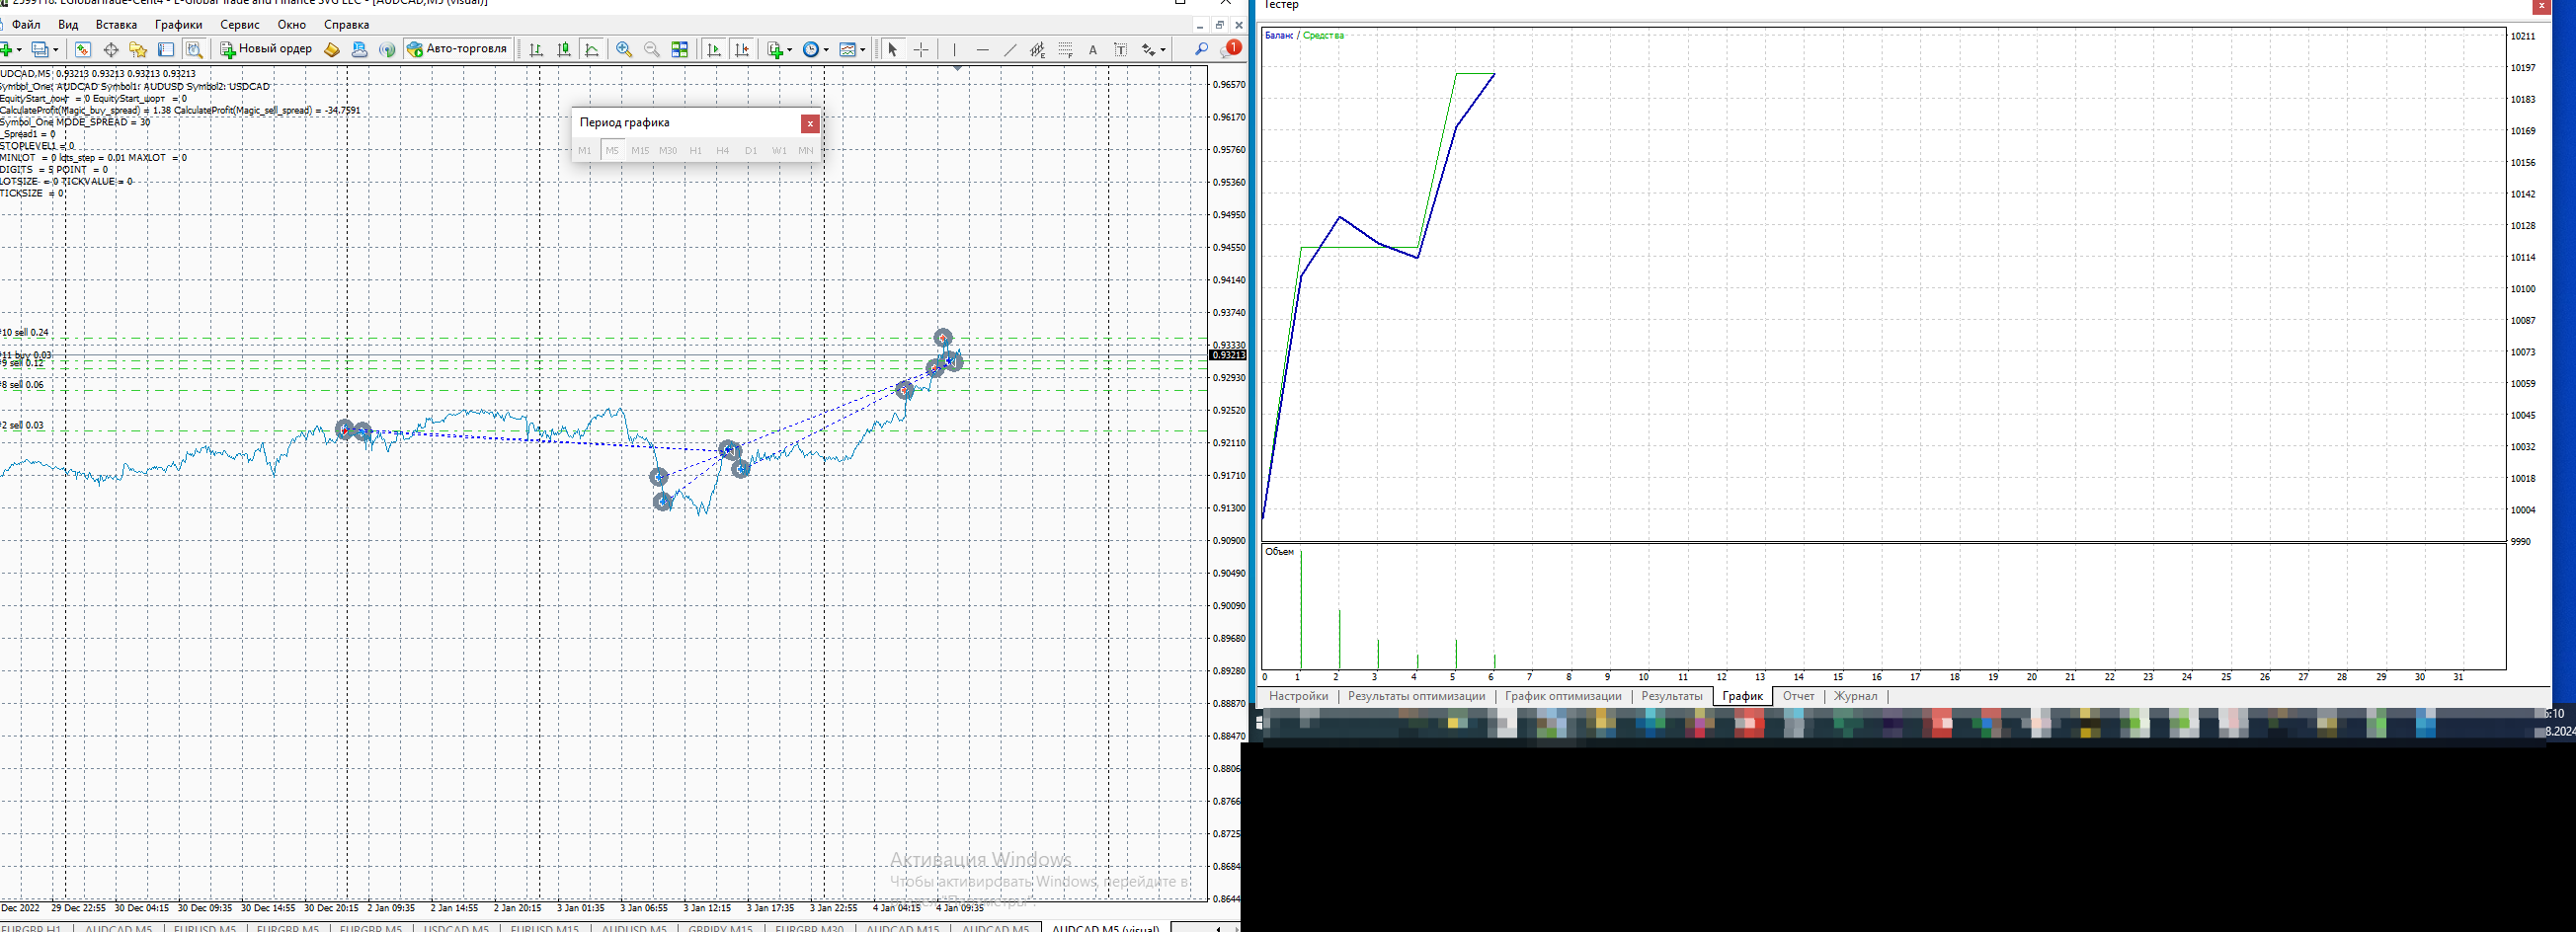Select the Fibonacci Retracement tool

1066,49
